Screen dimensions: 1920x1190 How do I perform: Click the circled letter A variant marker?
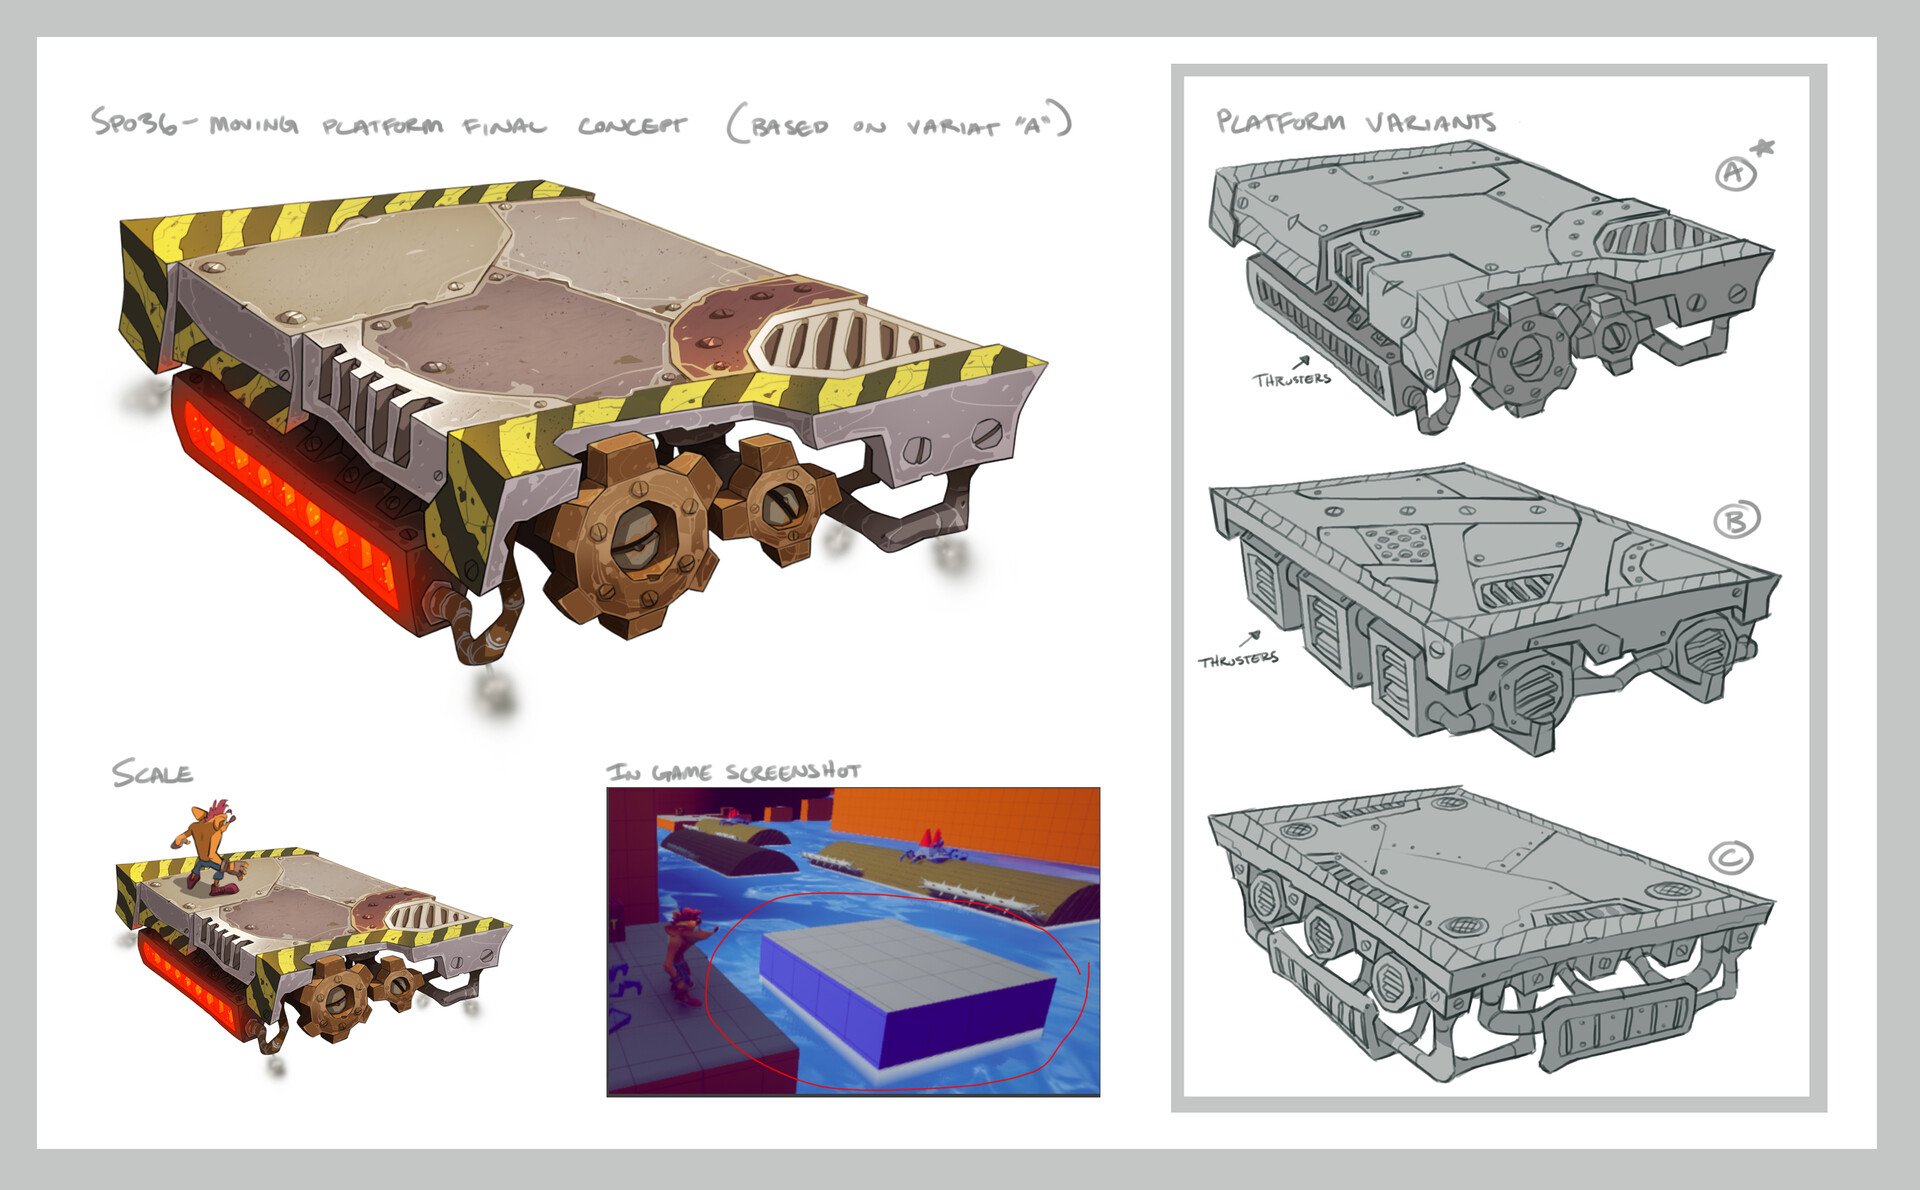pyautogui.click(x=1735, y=174)
